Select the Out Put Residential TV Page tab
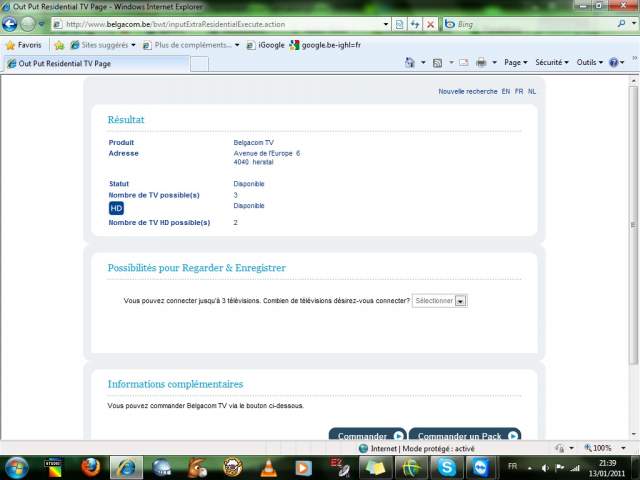The width and height of the screenshot is (640, 480). coord(95,64)
